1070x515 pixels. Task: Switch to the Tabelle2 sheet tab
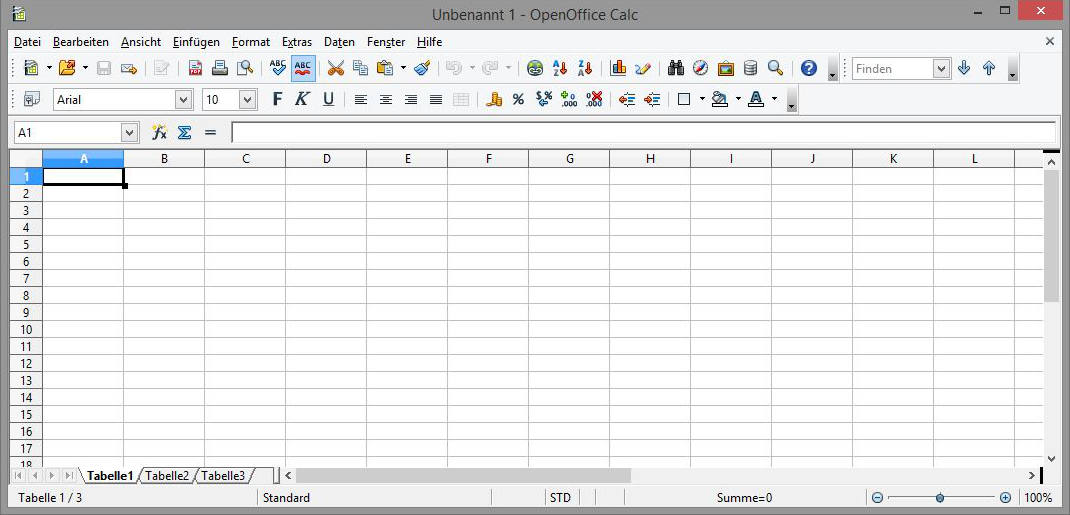[x=167, y=476]
